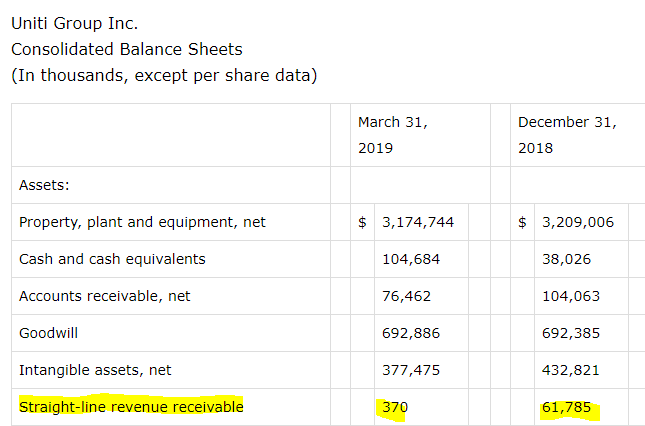Select the highlighted 61,785 value
Screen dimensions: 645x426
(x=566, y=407)
